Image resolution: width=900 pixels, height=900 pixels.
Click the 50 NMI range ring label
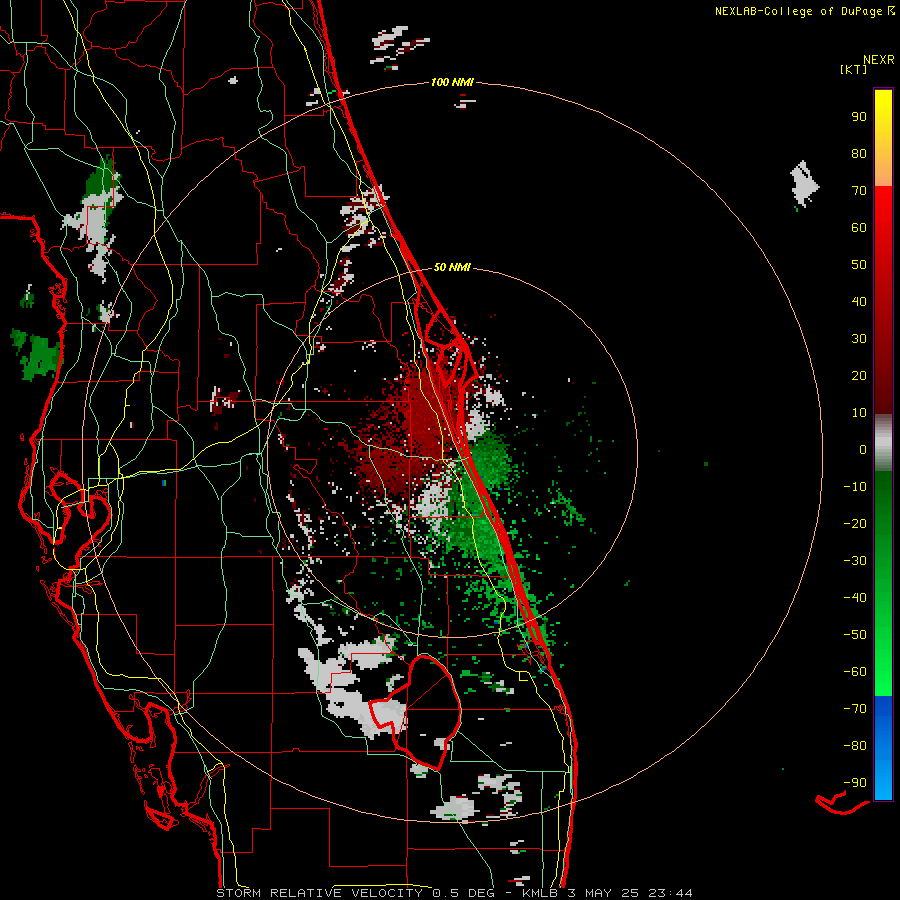(x=452, y=267)
